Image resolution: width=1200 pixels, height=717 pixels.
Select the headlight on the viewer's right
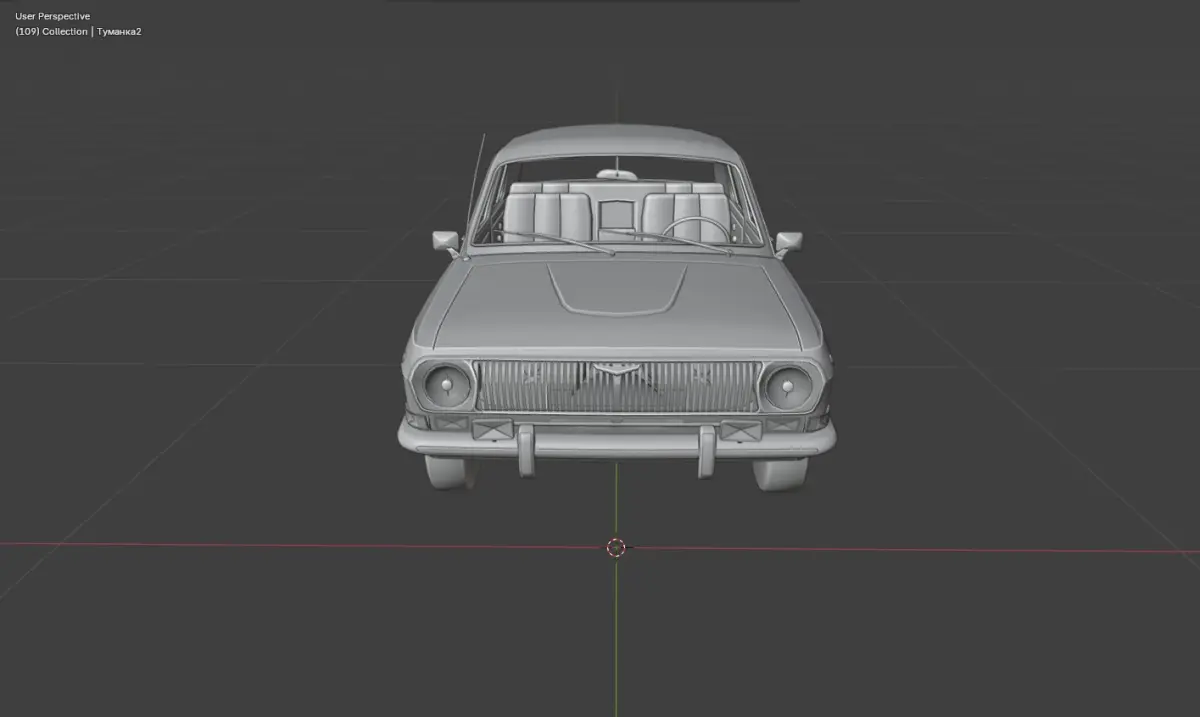click(787, 386)
